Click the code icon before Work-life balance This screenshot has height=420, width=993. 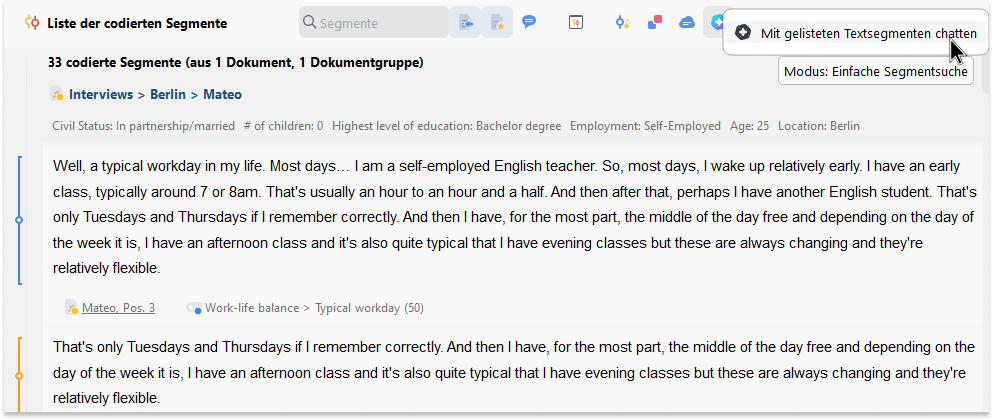[x=194, y=308]
